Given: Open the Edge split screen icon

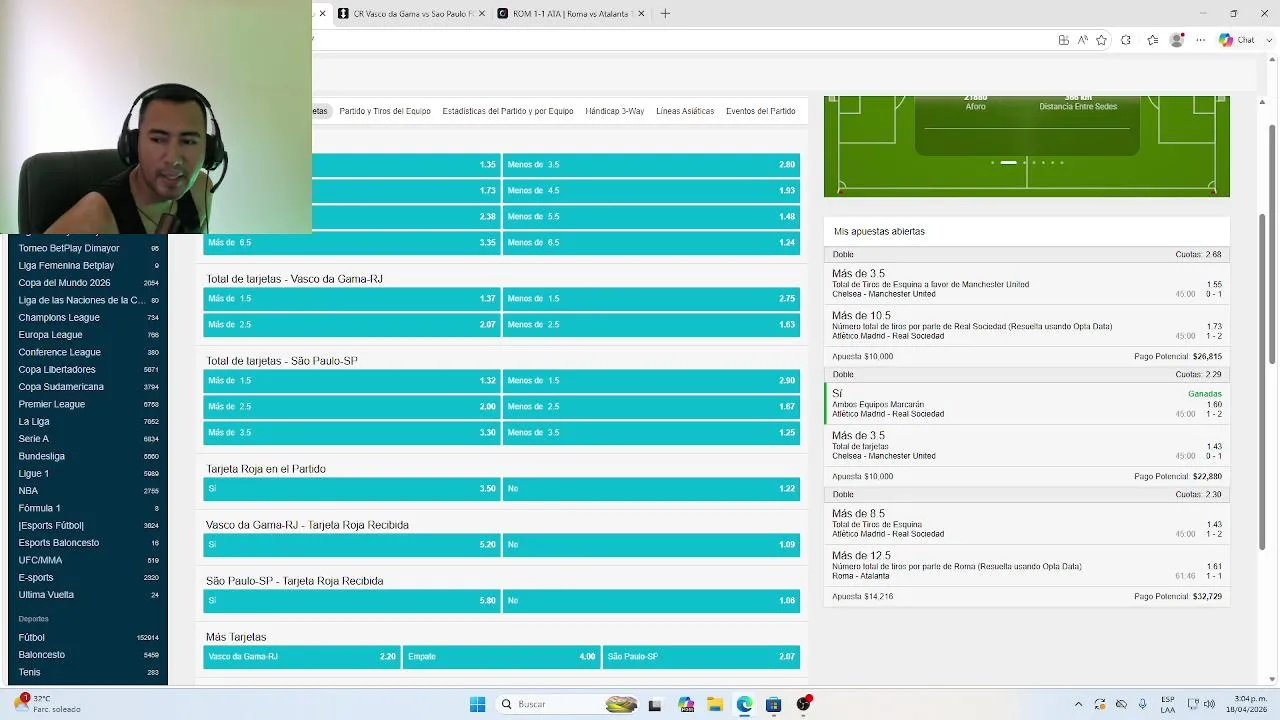Looking at the screenshot, I should (1063, 40).
